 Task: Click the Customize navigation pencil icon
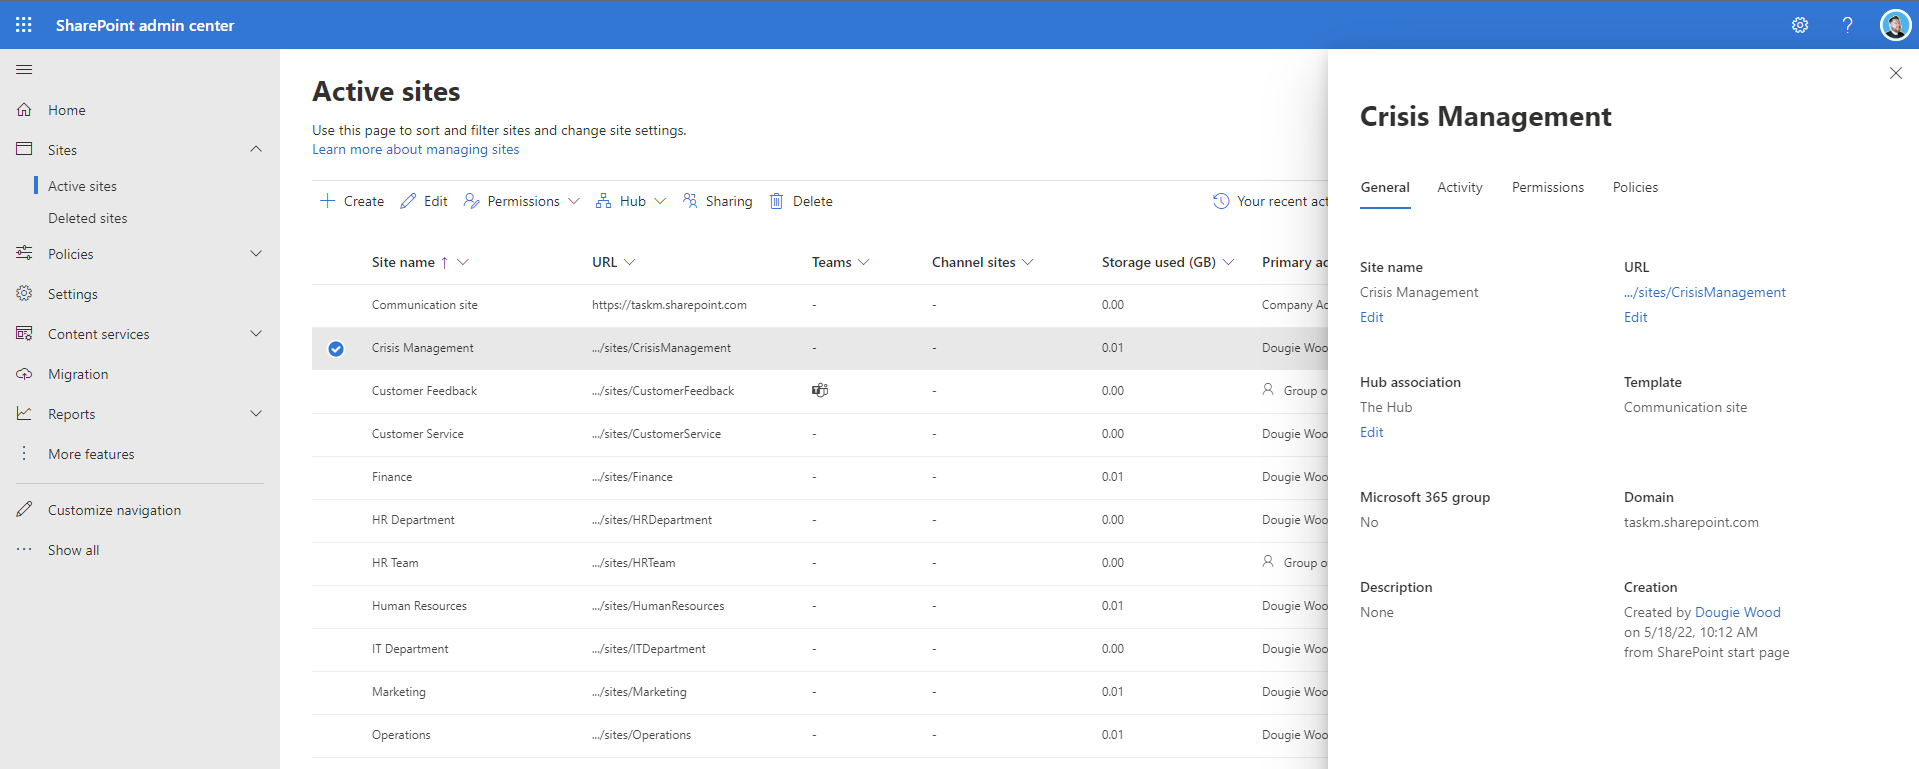pos(24,509)
